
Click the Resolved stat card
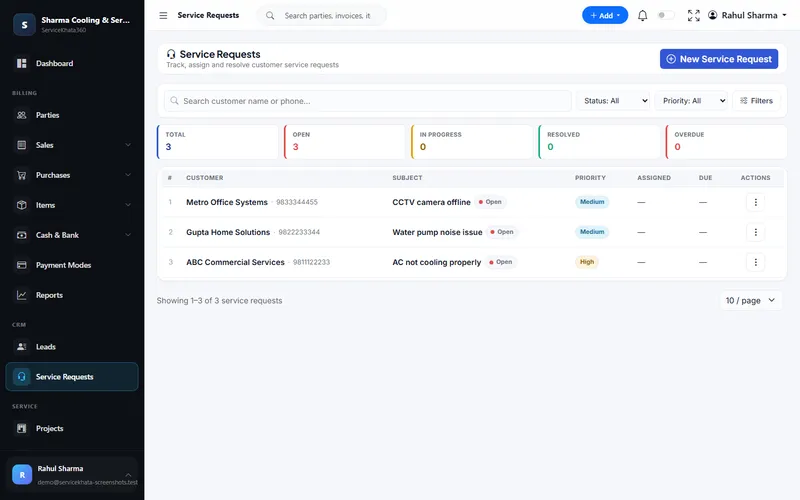point(599,142)
